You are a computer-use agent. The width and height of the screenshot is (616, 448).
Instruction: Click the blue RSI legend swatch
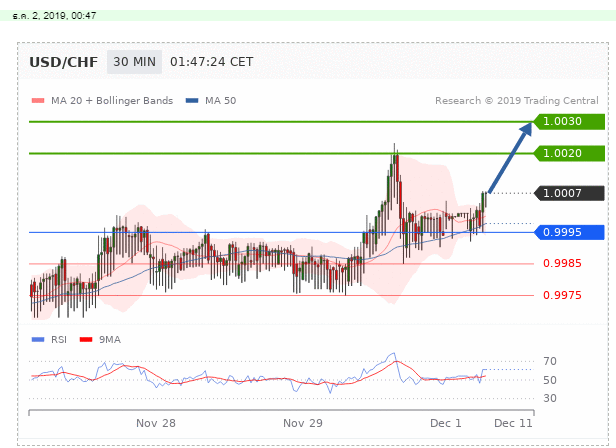[38, 340]
